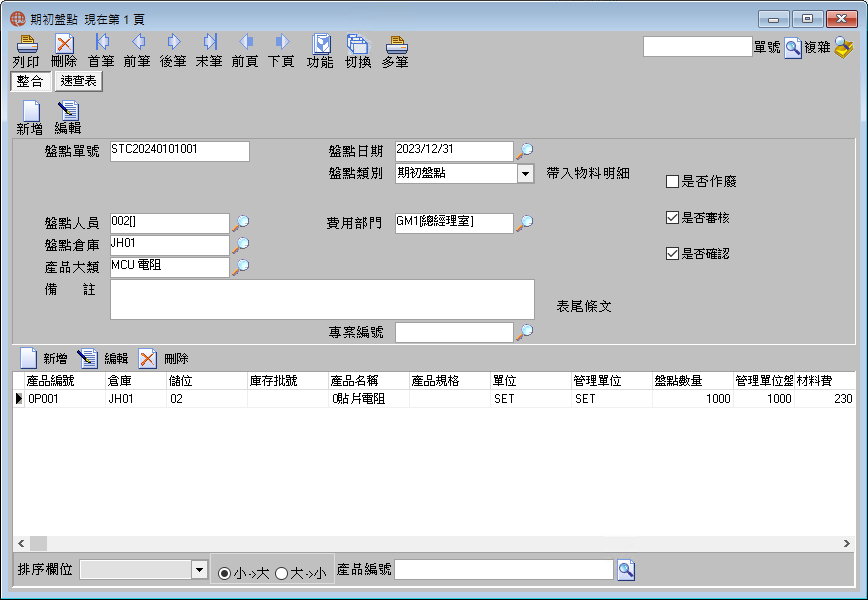Click the scrollbar left arrow

pyautogui.click(x=21, y=544)
